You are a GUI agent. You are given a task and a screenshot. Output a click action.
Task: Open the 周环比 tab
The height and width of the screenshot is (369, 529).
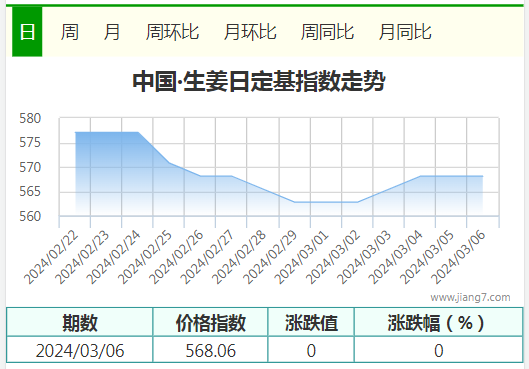click(x=172, y=32)
